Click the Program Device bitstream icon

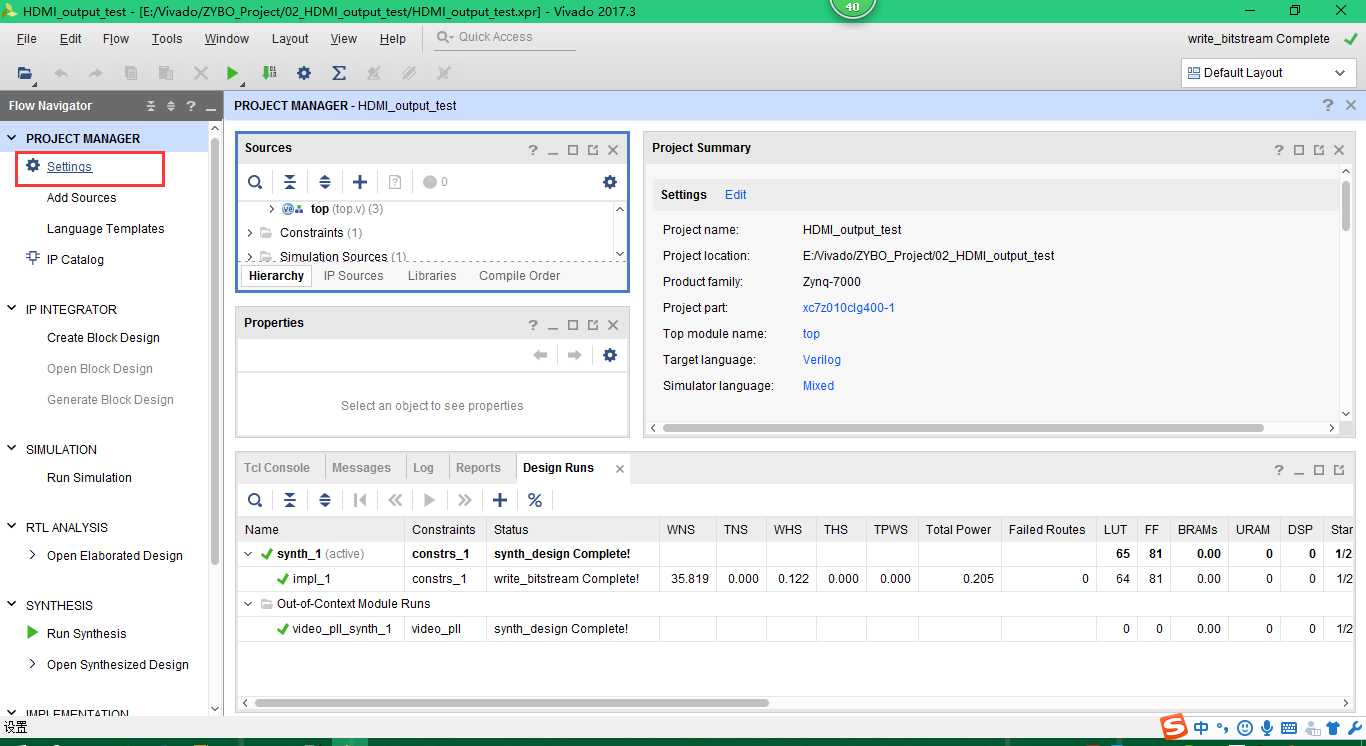pyautogui.click(x=269, y=73)
